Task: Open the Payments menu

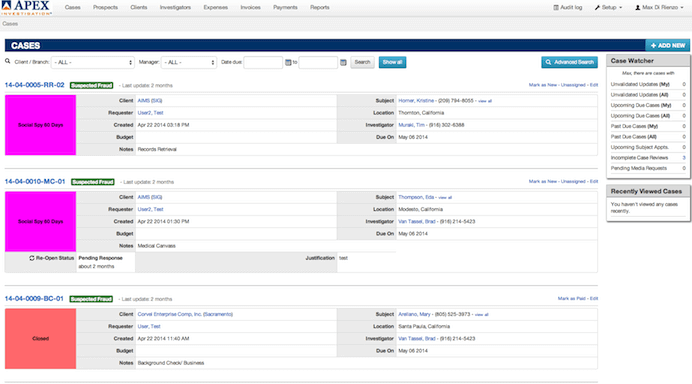Action: tap(285, 8)
